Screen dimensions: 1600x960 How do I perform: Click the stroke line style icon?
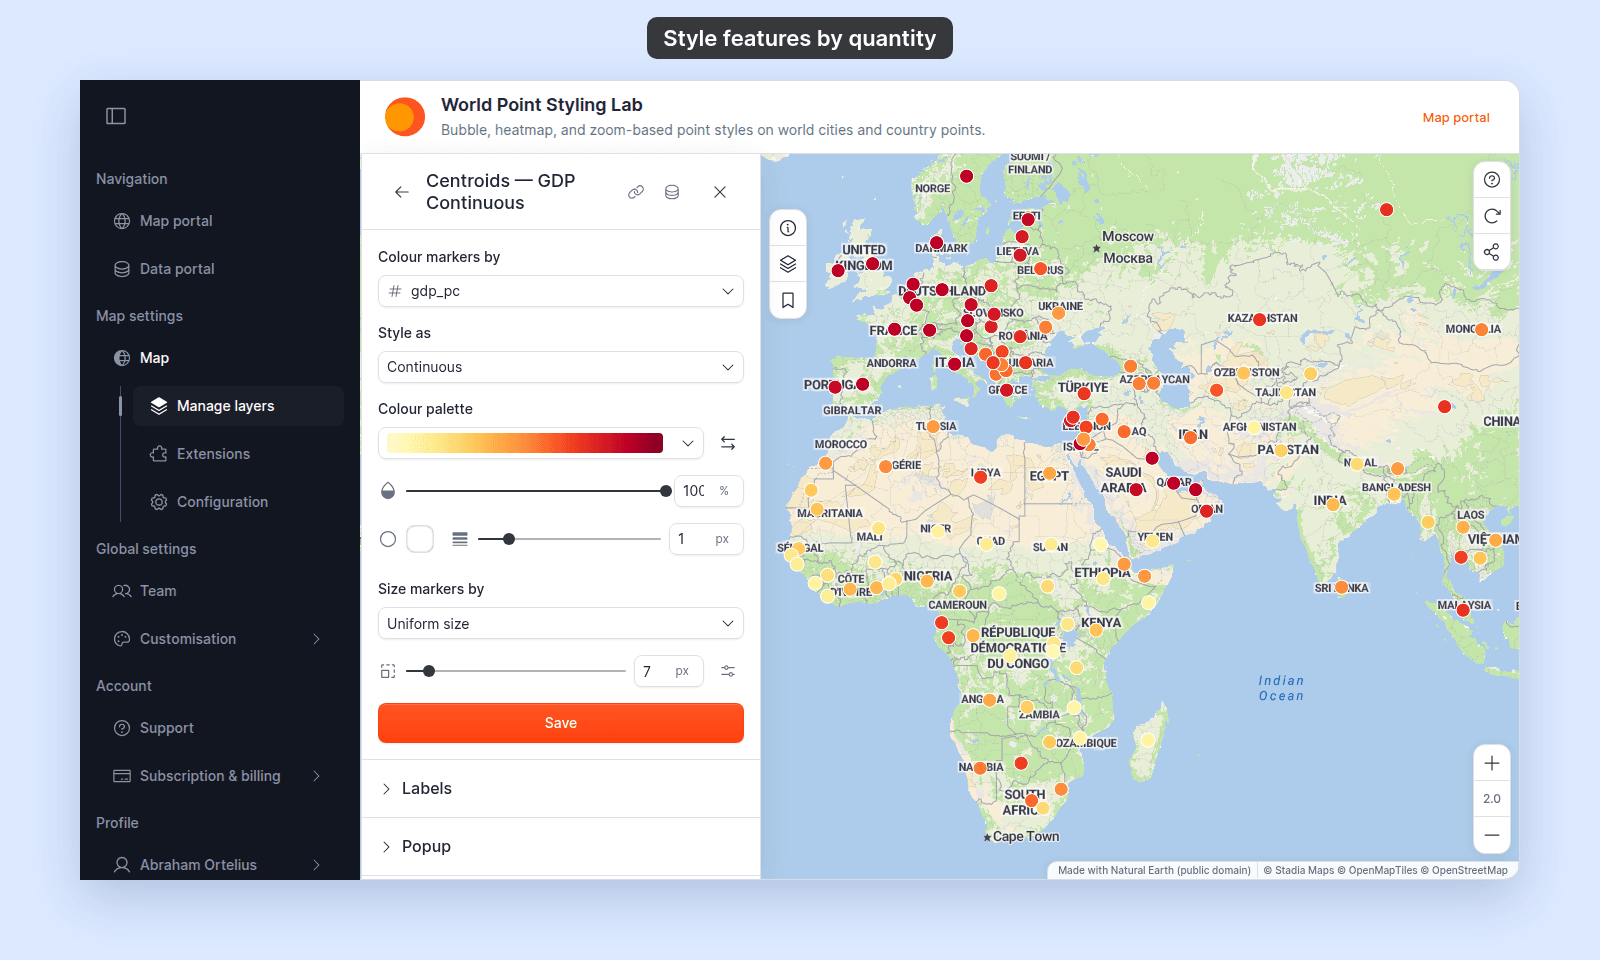tap(460, 539)
